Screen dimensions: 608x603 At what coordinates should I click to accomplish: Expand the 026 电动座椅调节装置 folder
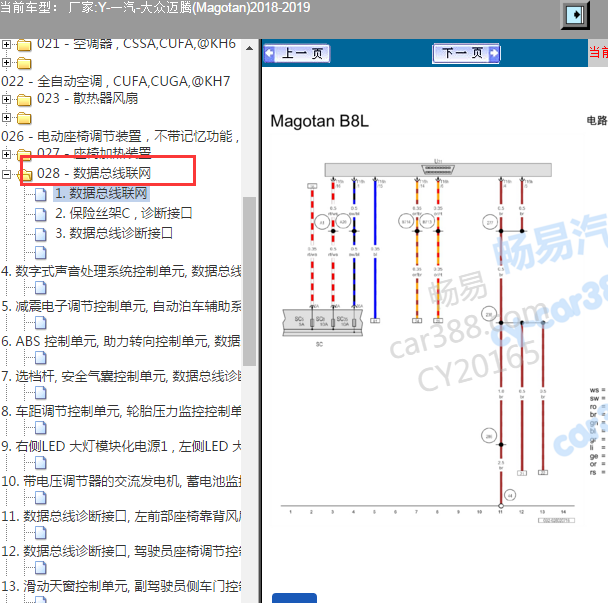click(x=6, y=117)
